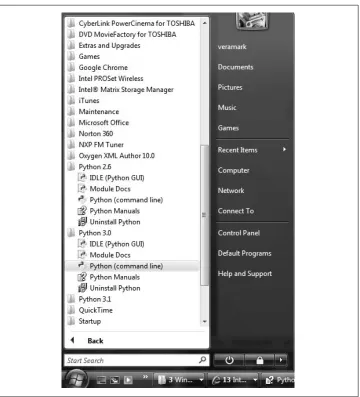The height and width of the screenshot is (397, 360).
Task: Click the user account picture
Action: click(252, 21)
